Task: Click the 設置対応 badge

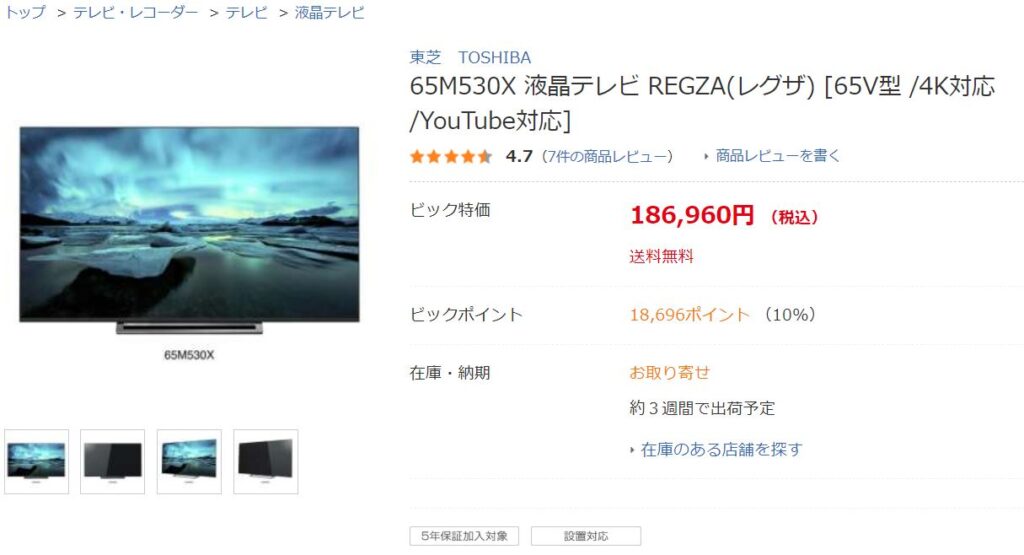Action: [x=586, y=536]
